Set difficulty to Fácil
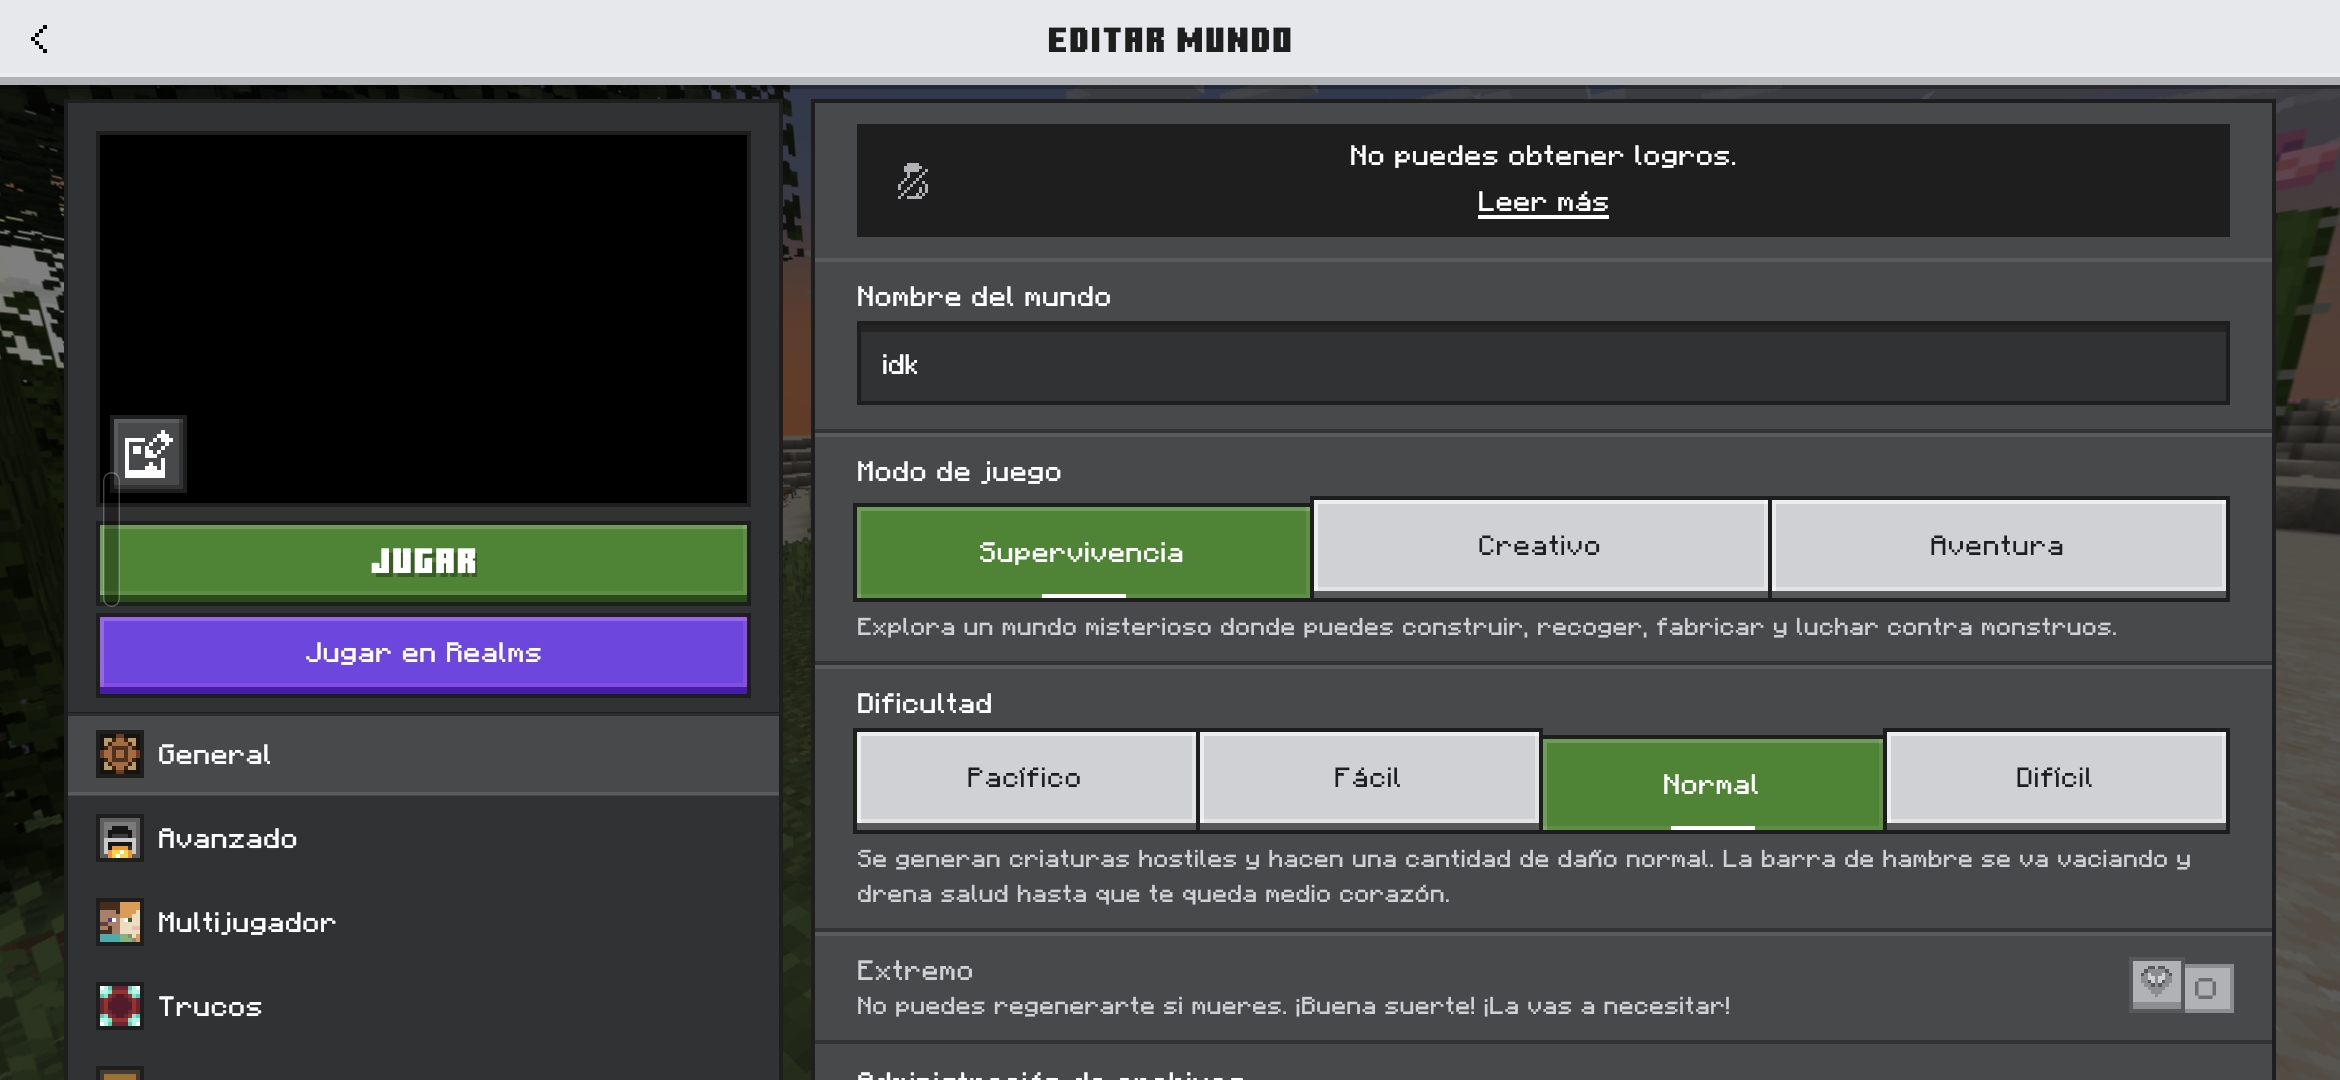 pyautogui.click(x=1368, y=778)
